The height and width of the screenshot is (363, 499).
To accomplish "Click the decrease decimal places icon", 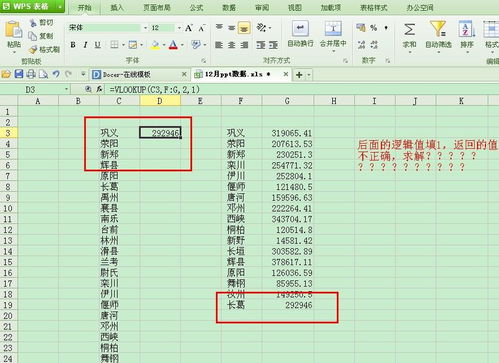I will (374, 45).
